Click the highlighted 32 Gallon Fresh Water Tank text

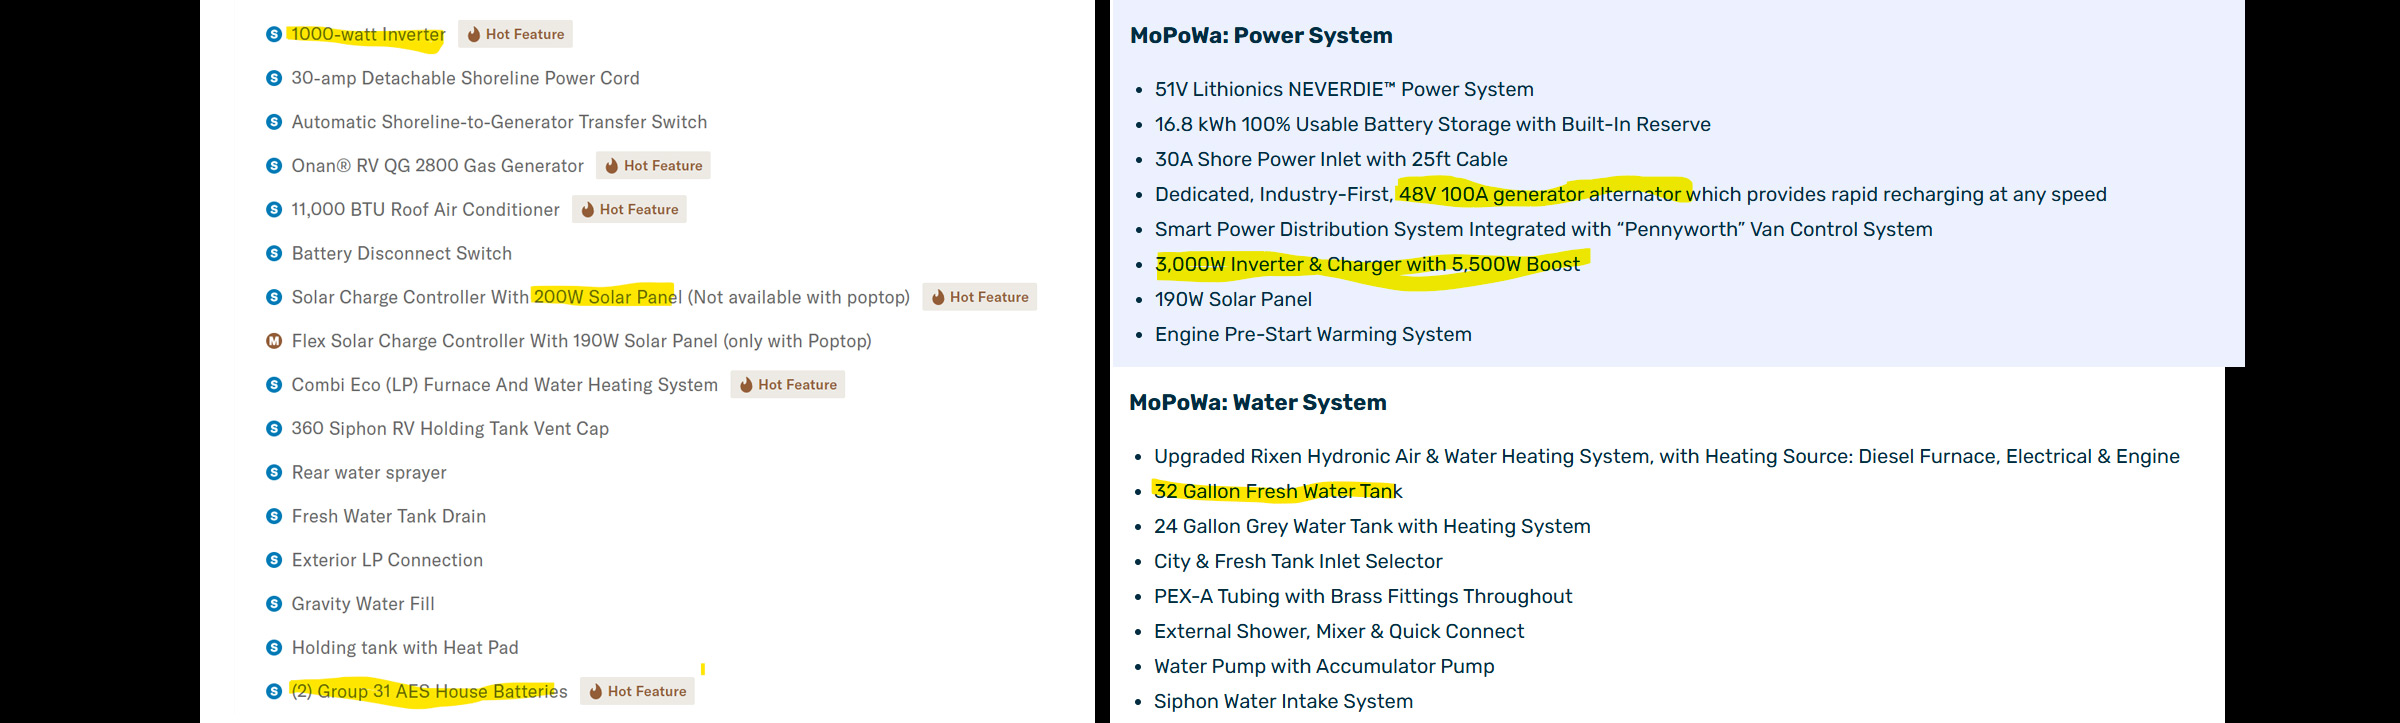pyautogui.click(x=1278, y=491)
